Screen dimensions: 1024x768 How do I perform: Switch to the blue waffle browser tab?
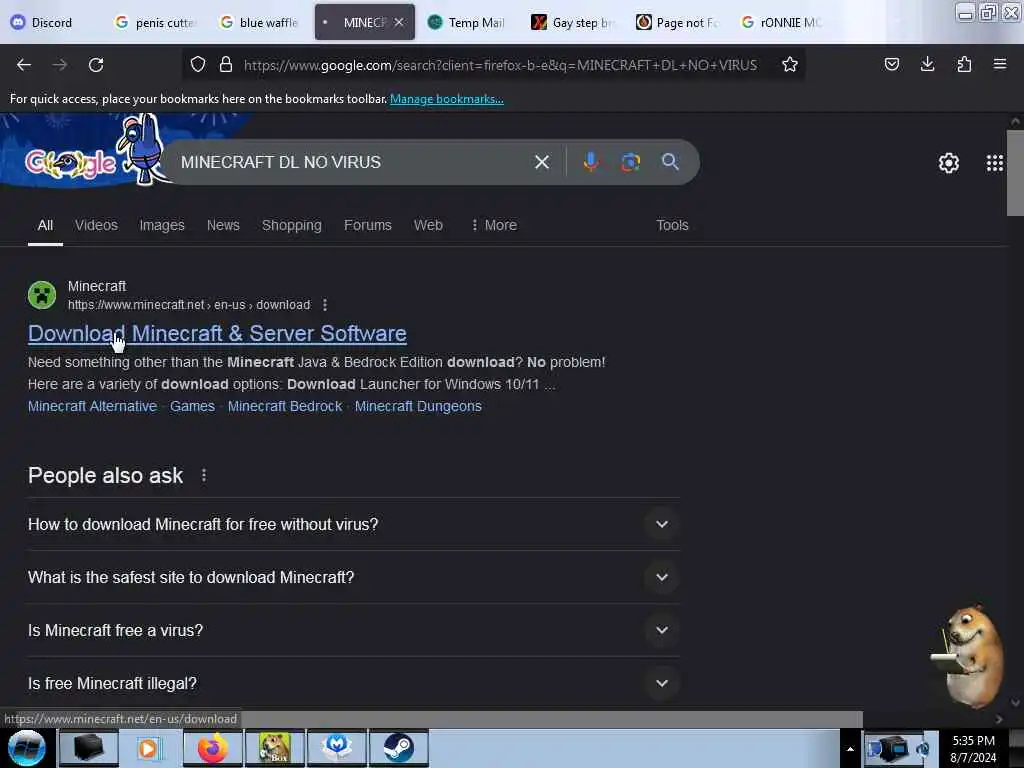[260, 22]
